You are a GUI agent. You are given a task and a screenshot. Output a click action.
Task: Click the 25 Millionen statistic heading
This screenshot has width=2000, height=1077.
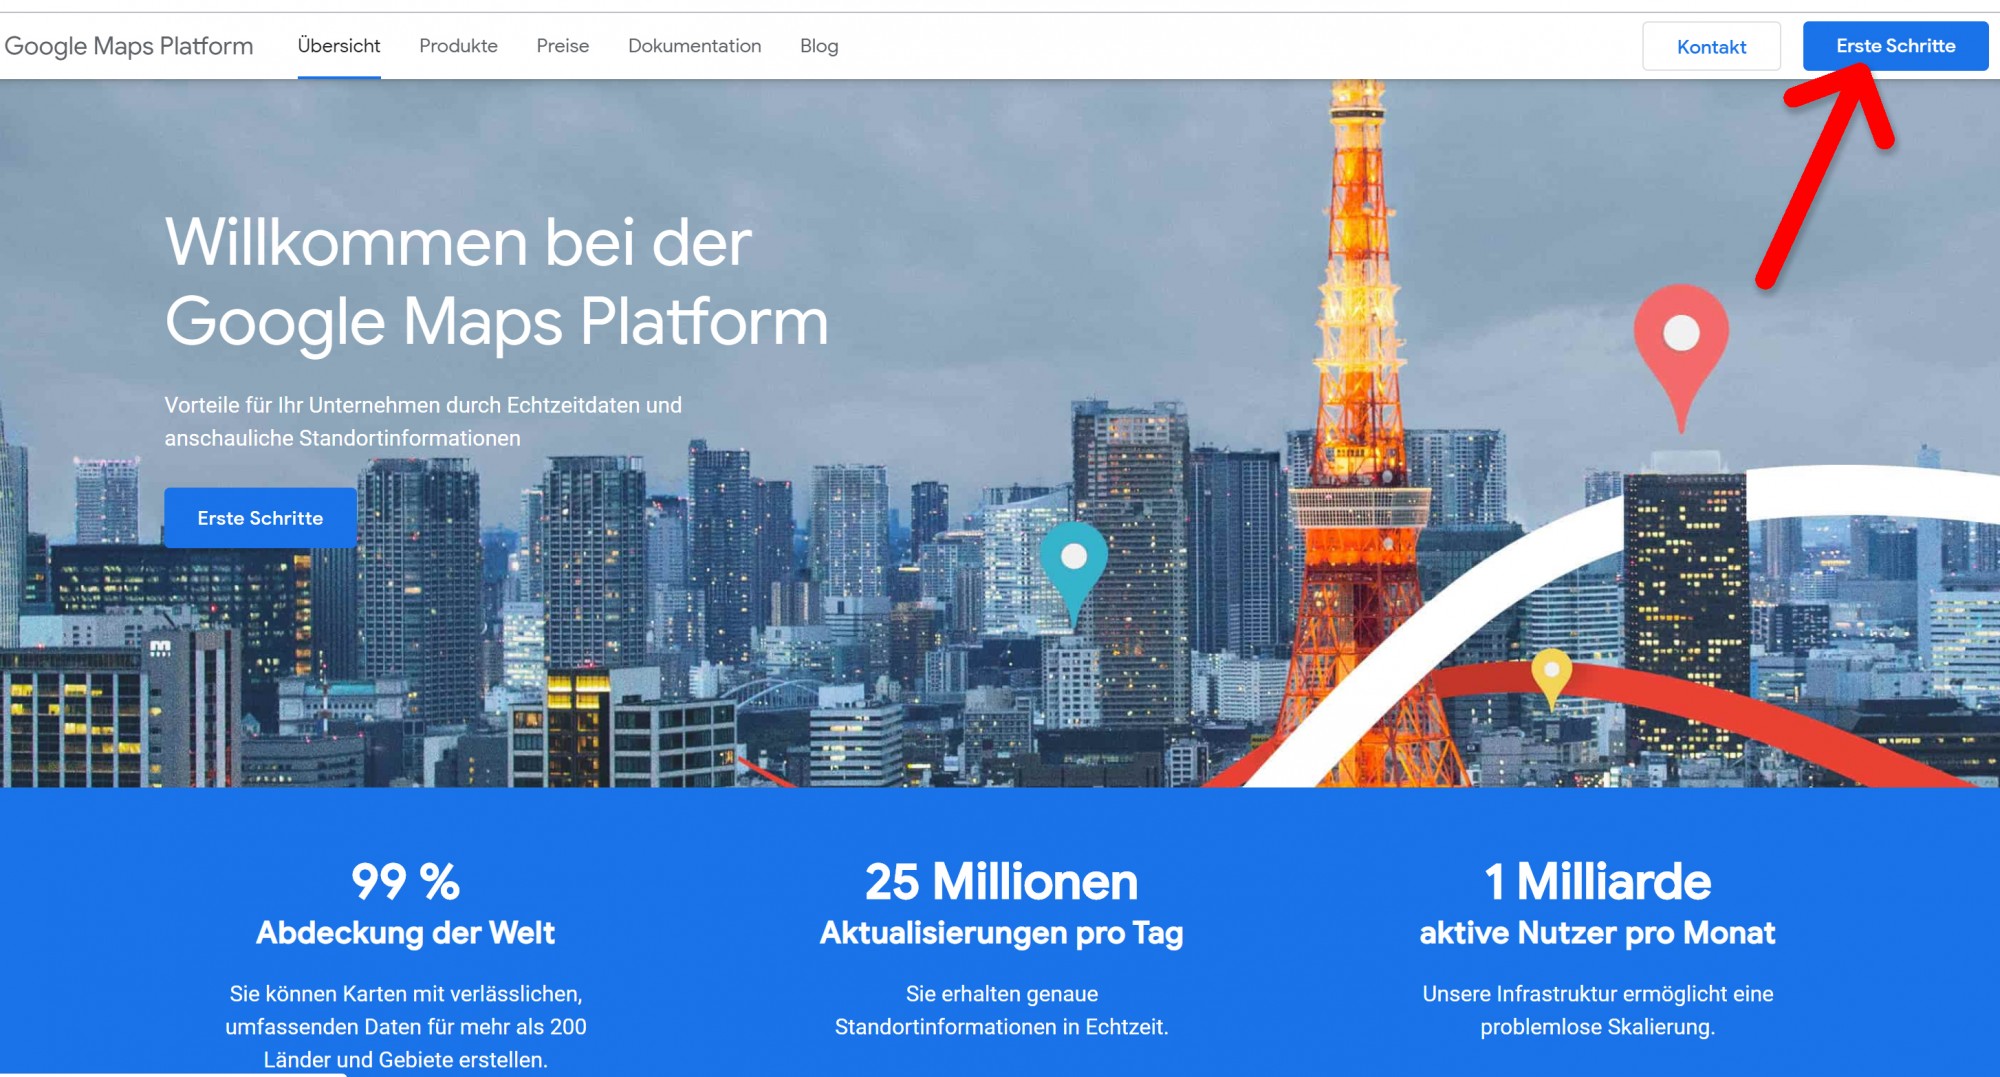click(x=1001, y=881)
